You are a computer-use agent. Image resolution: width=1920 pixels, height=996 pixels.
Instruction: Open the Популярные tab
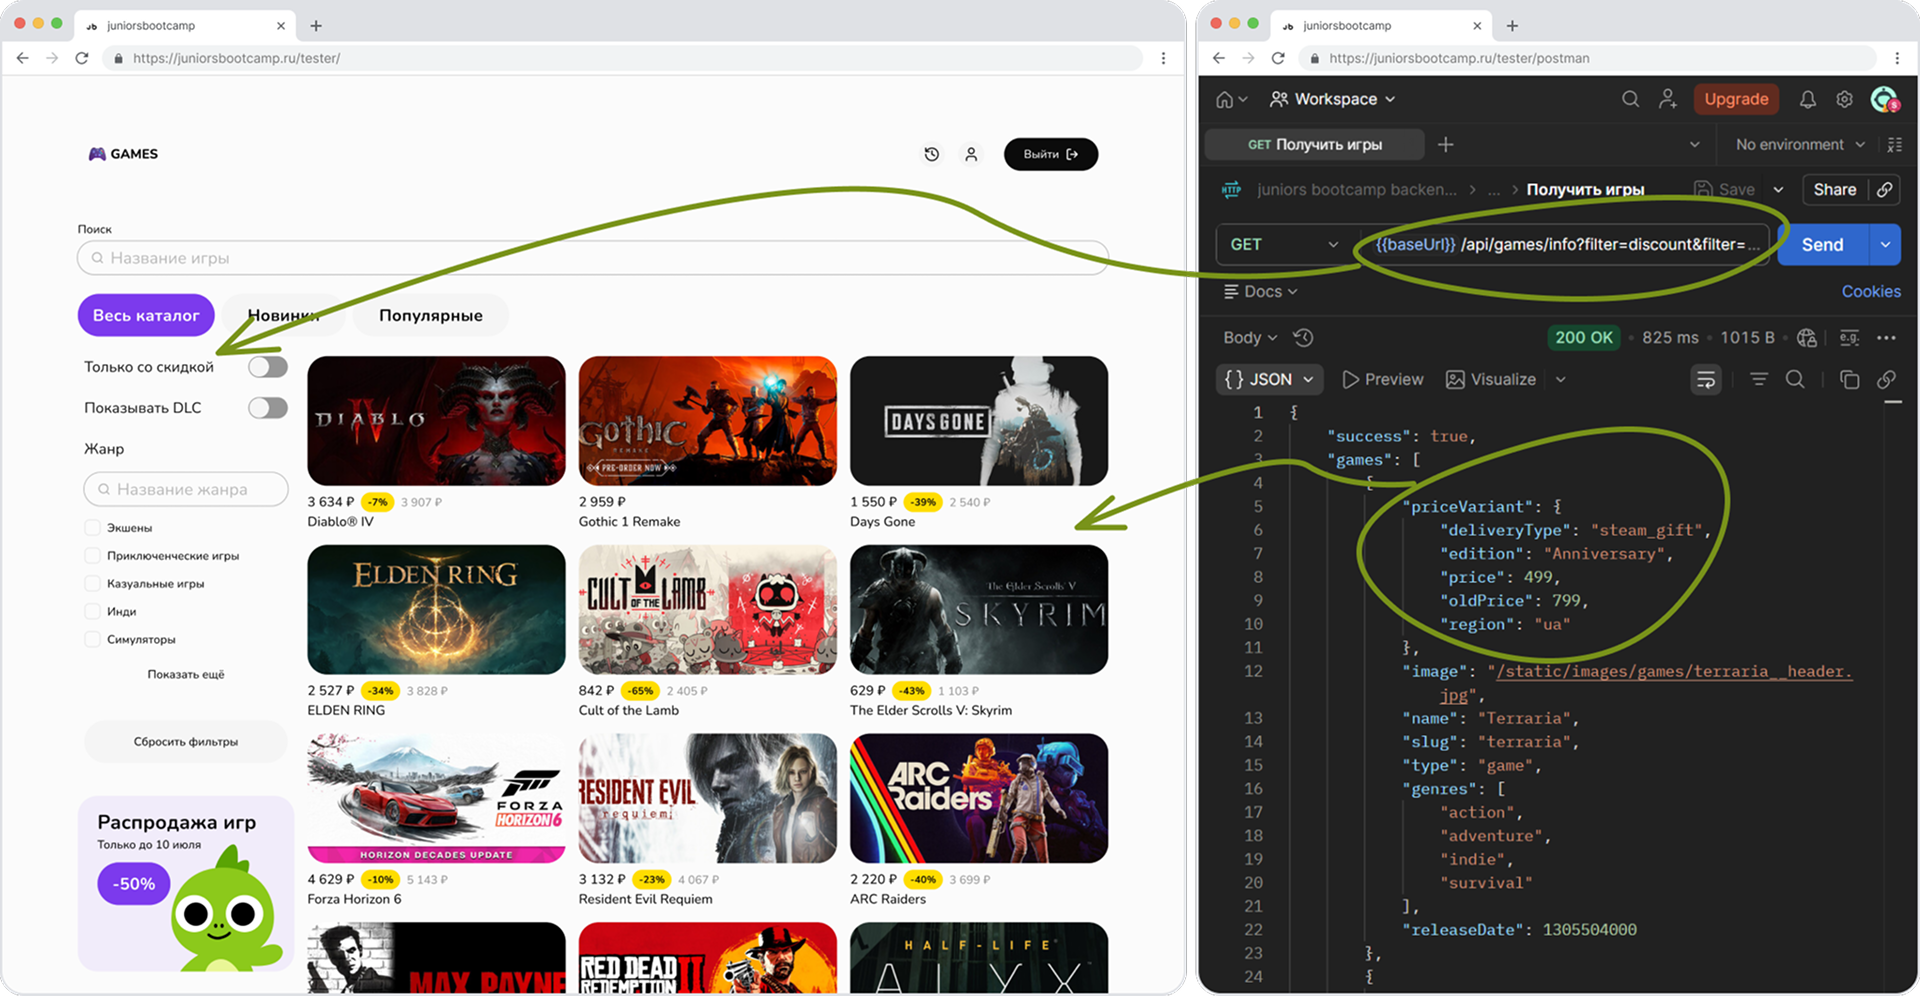coord(431,315)
